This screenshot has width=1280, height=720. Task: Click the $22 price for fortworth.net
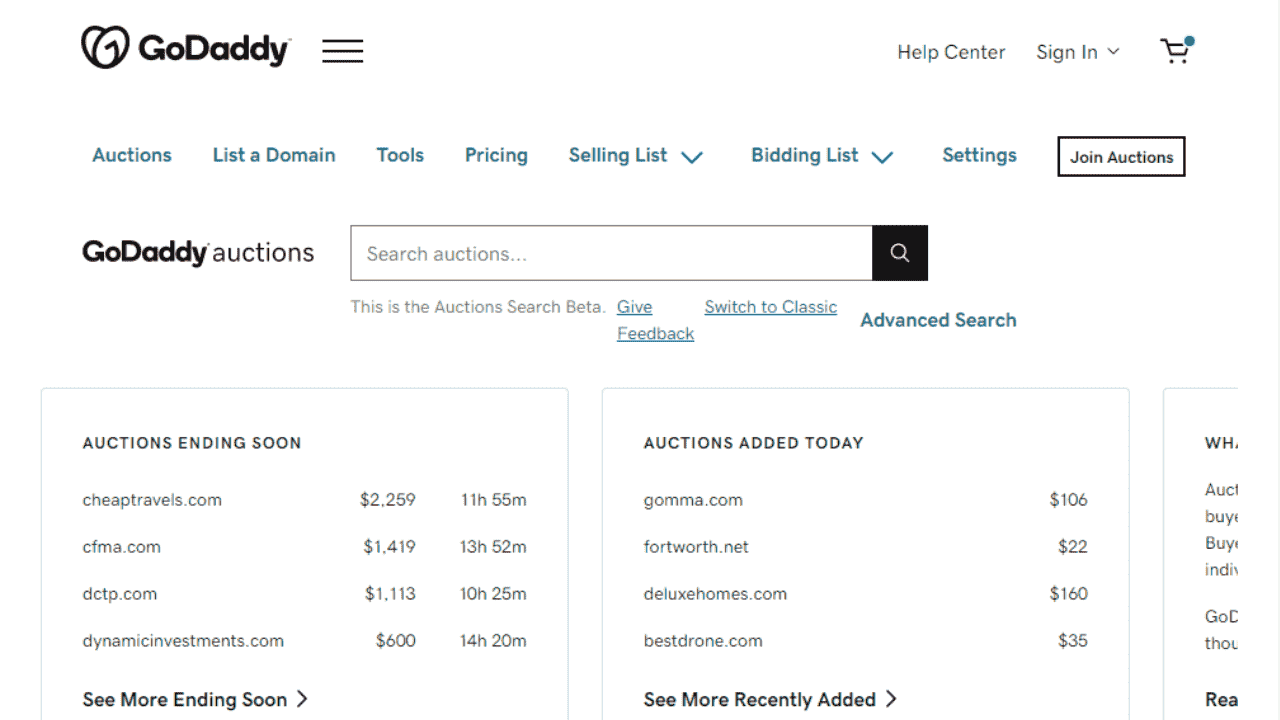tap(1073, 547)
